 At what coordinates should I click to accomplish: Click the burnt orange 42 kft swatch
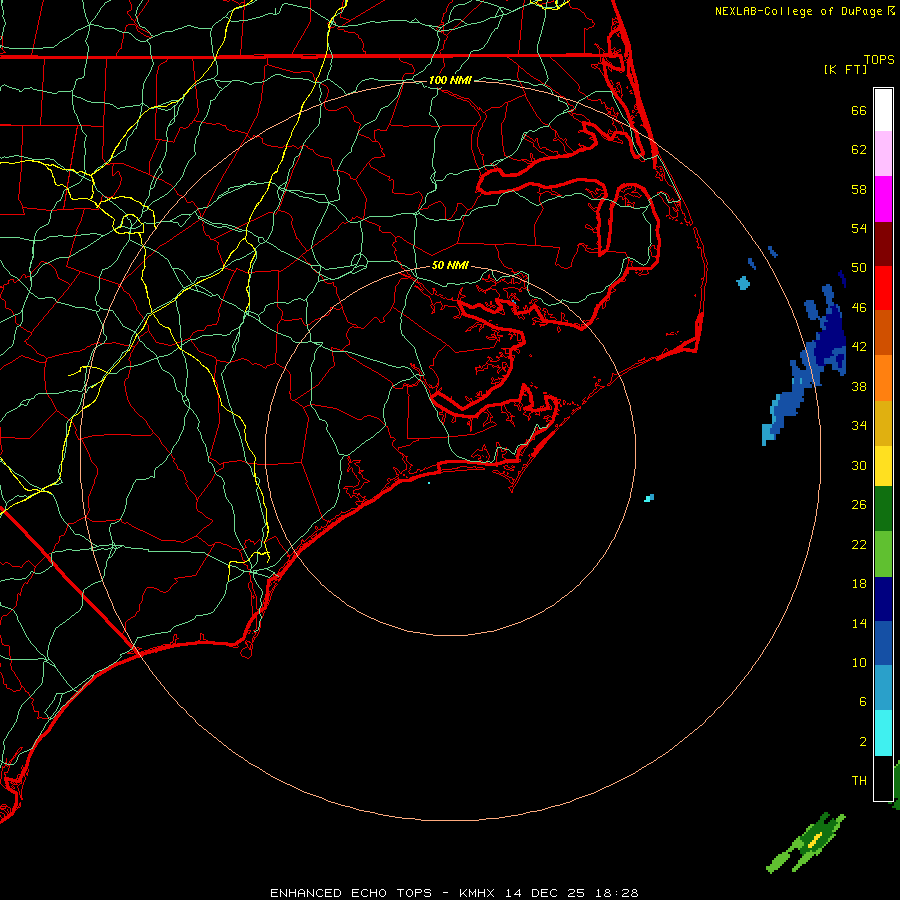pyautogui.click(x=883, y=332)
